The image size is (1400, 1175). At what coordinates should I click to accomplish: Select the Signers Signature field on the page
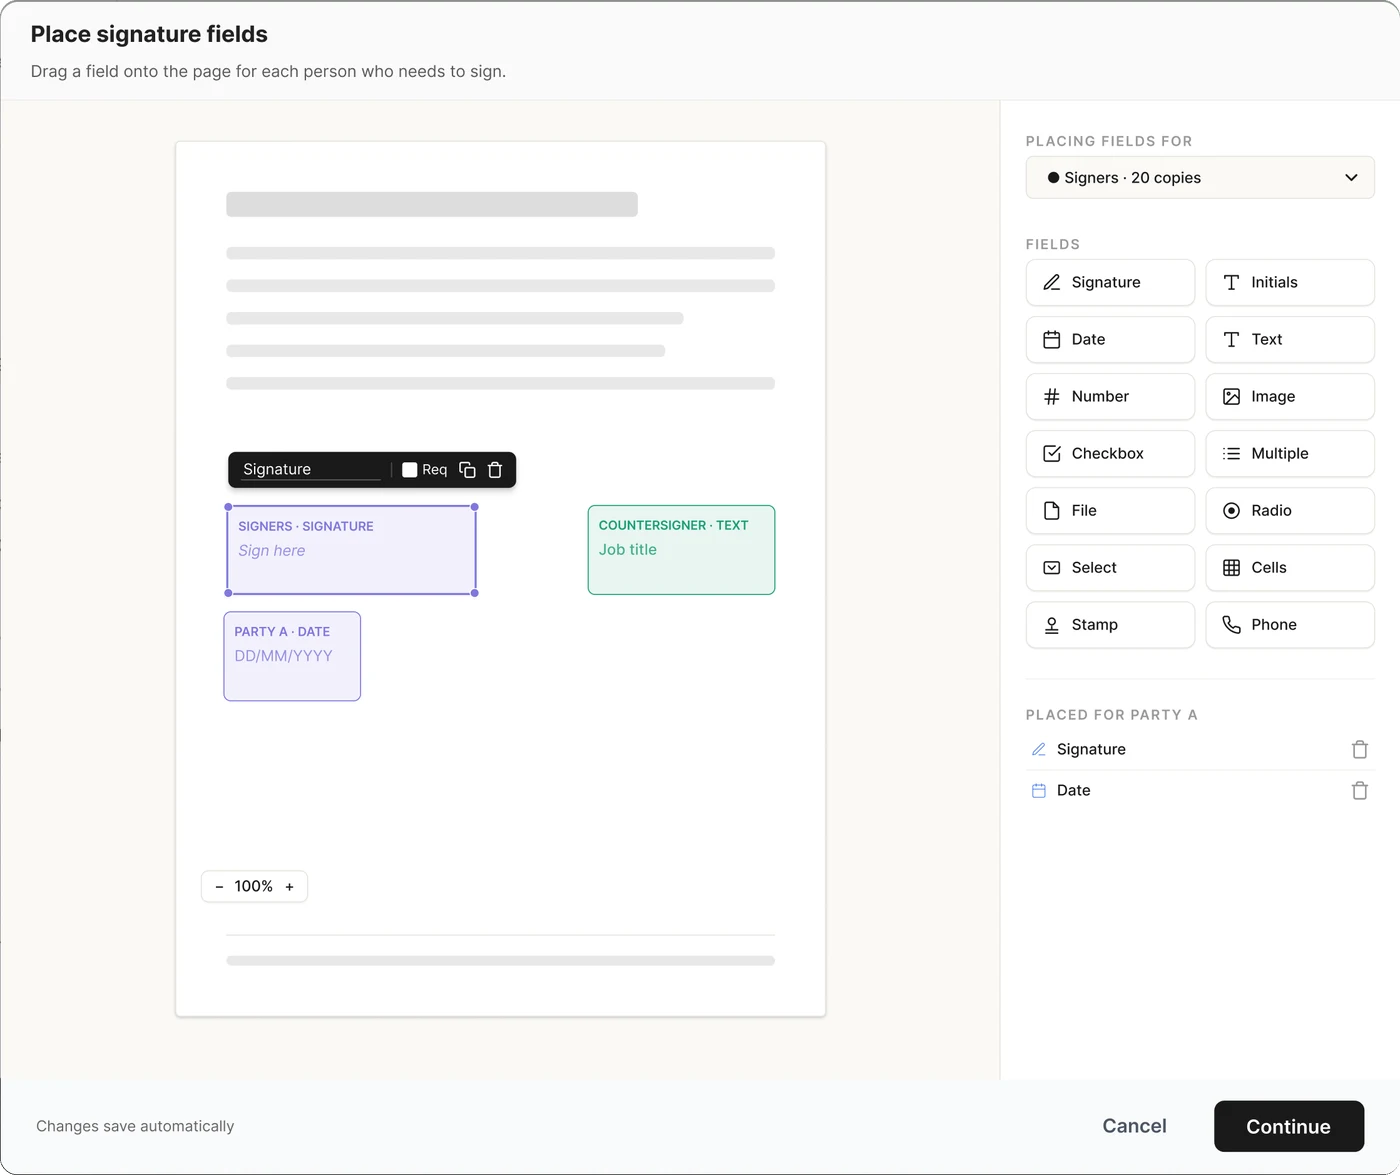pyautogui.click(x=351, y=550)
